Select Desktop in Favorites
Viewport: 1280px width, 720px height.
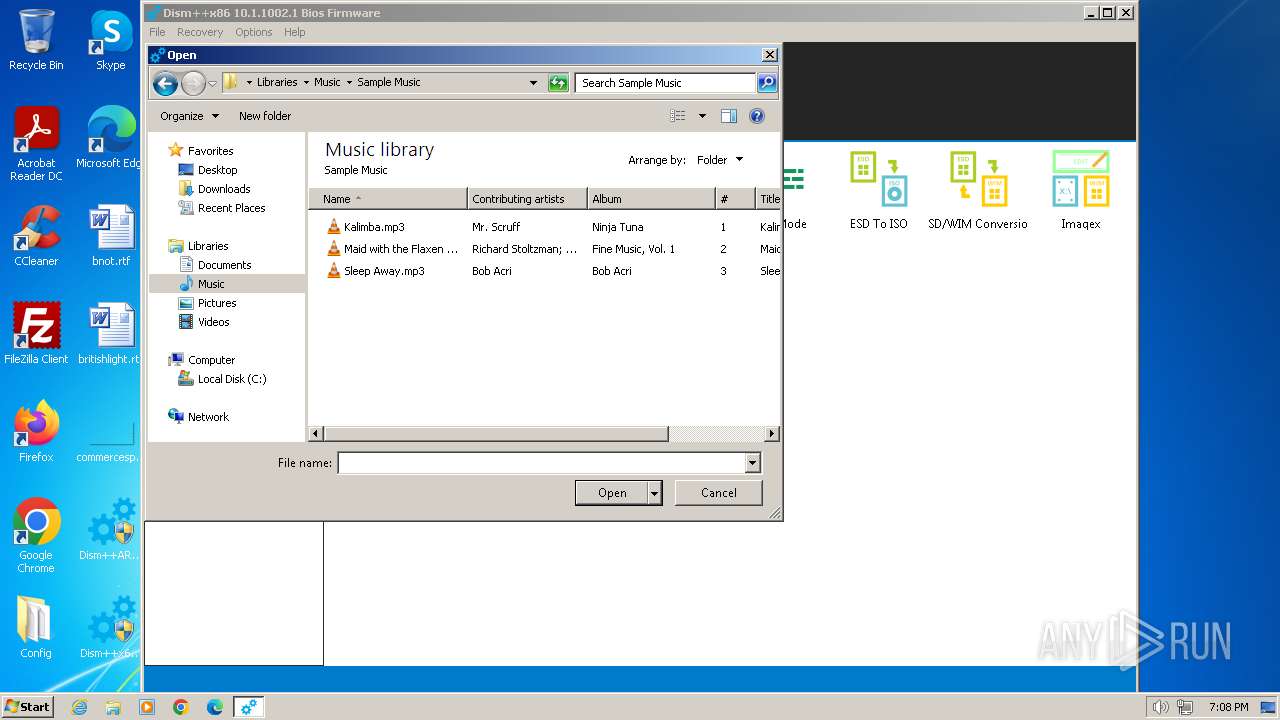217,170
